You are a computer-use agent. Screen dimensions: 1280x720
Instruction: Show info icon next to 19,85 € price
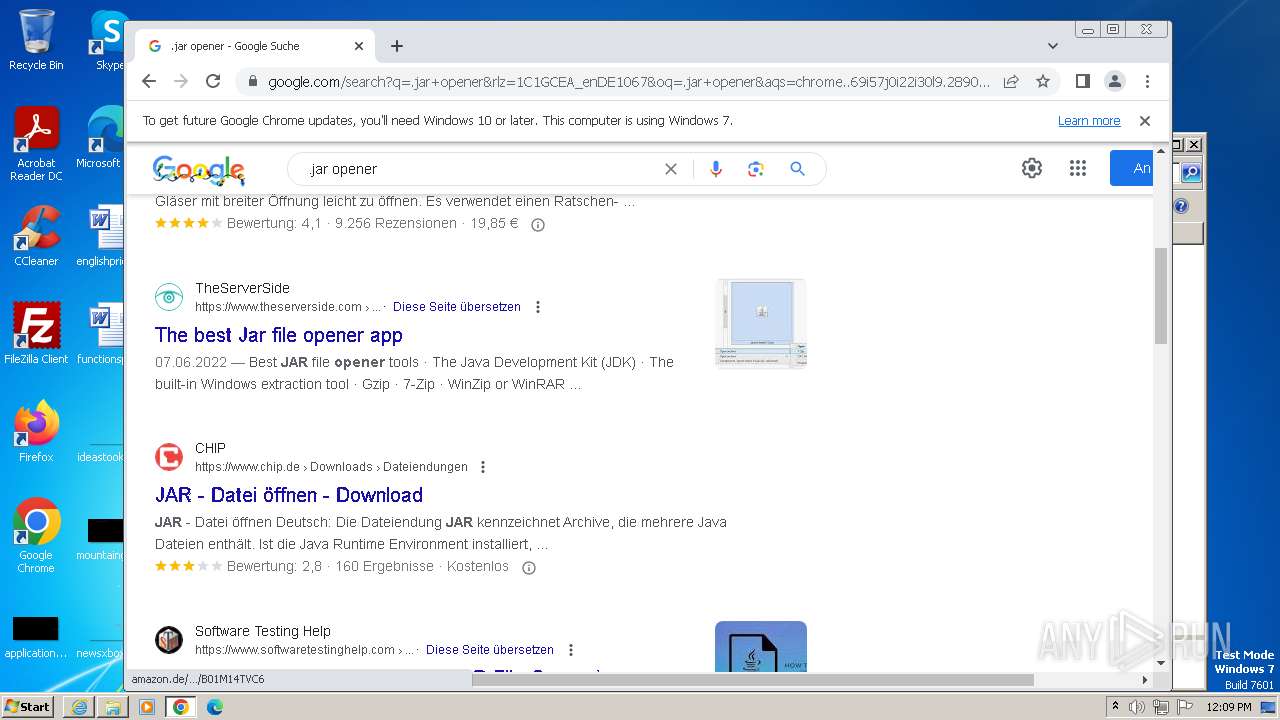(538, 224)
